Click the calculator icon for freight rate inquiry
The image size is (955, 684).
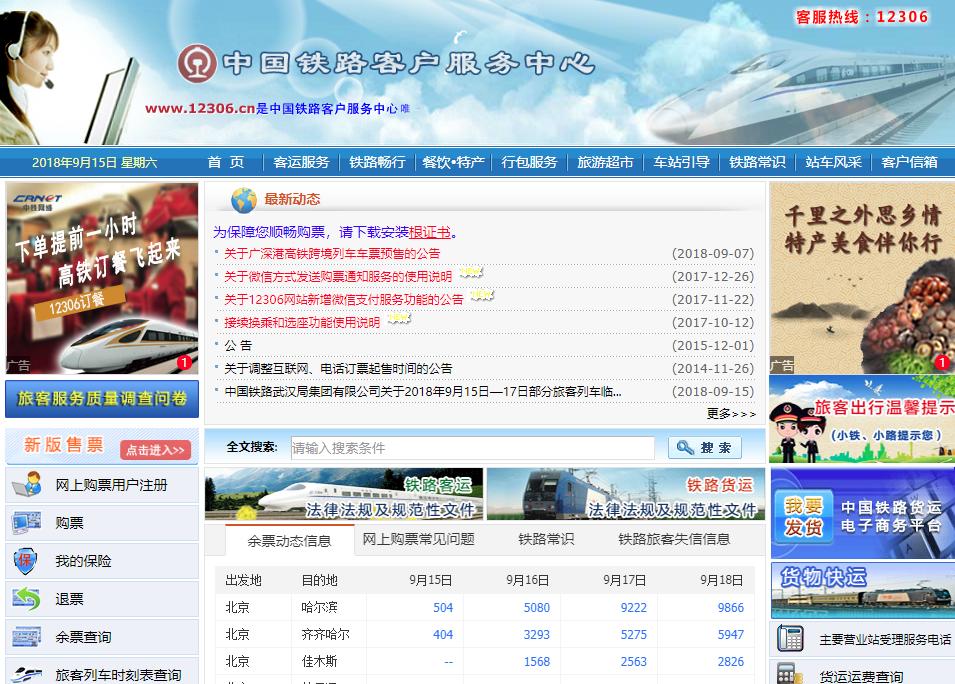pyautogui.click(x=788, y=675)
